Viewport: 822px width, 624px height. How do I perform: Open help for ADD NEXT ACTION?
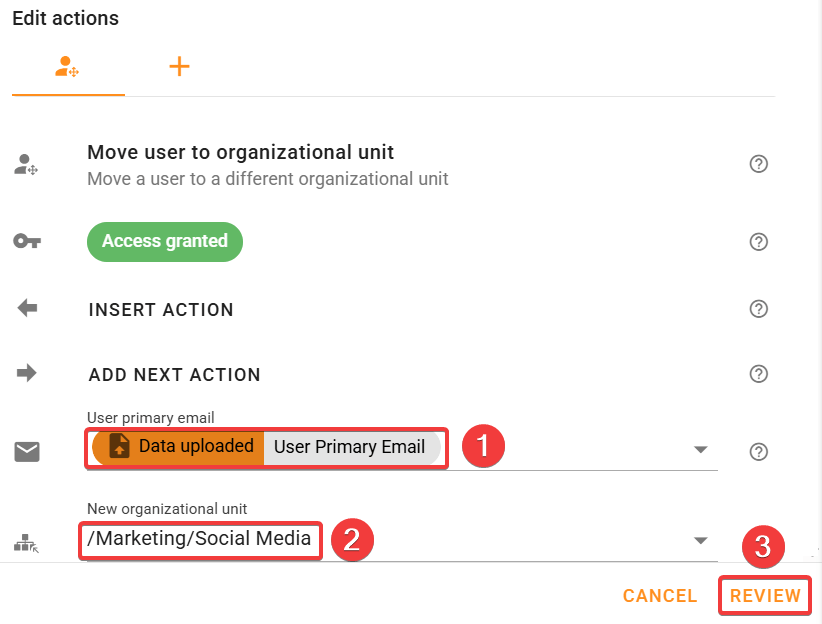758,374
